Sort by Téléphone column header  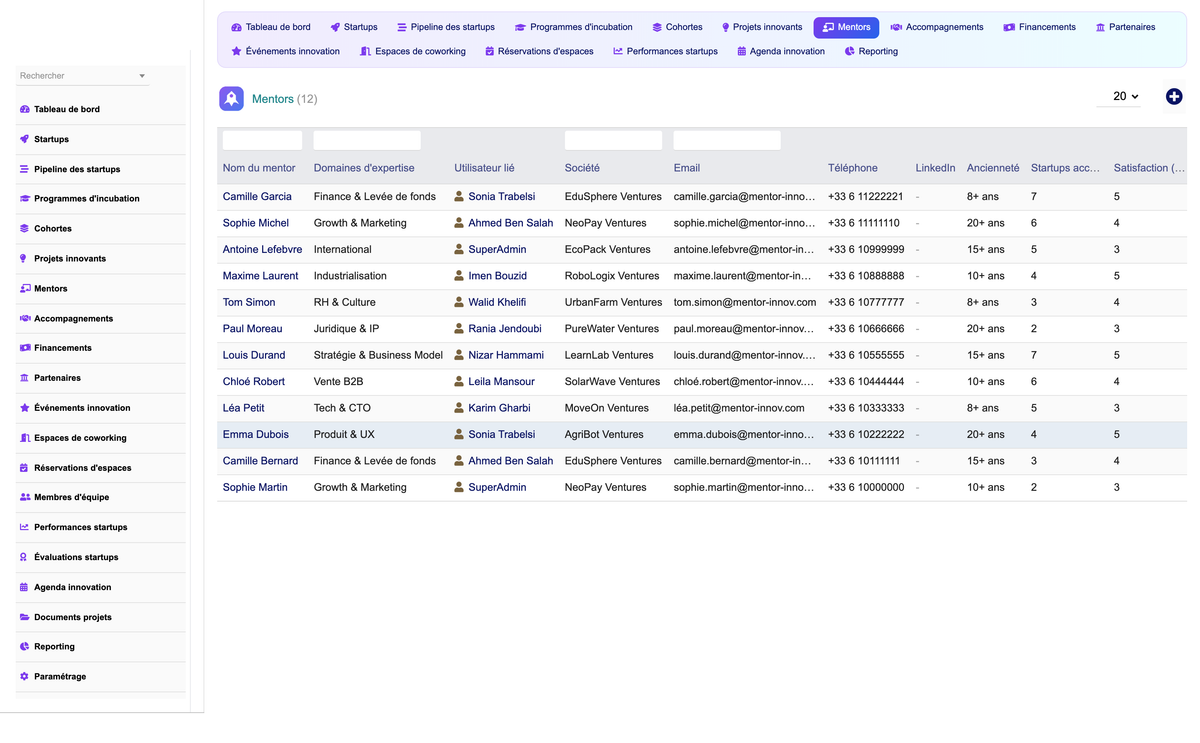pyautogui.click(x=853, y=168)
